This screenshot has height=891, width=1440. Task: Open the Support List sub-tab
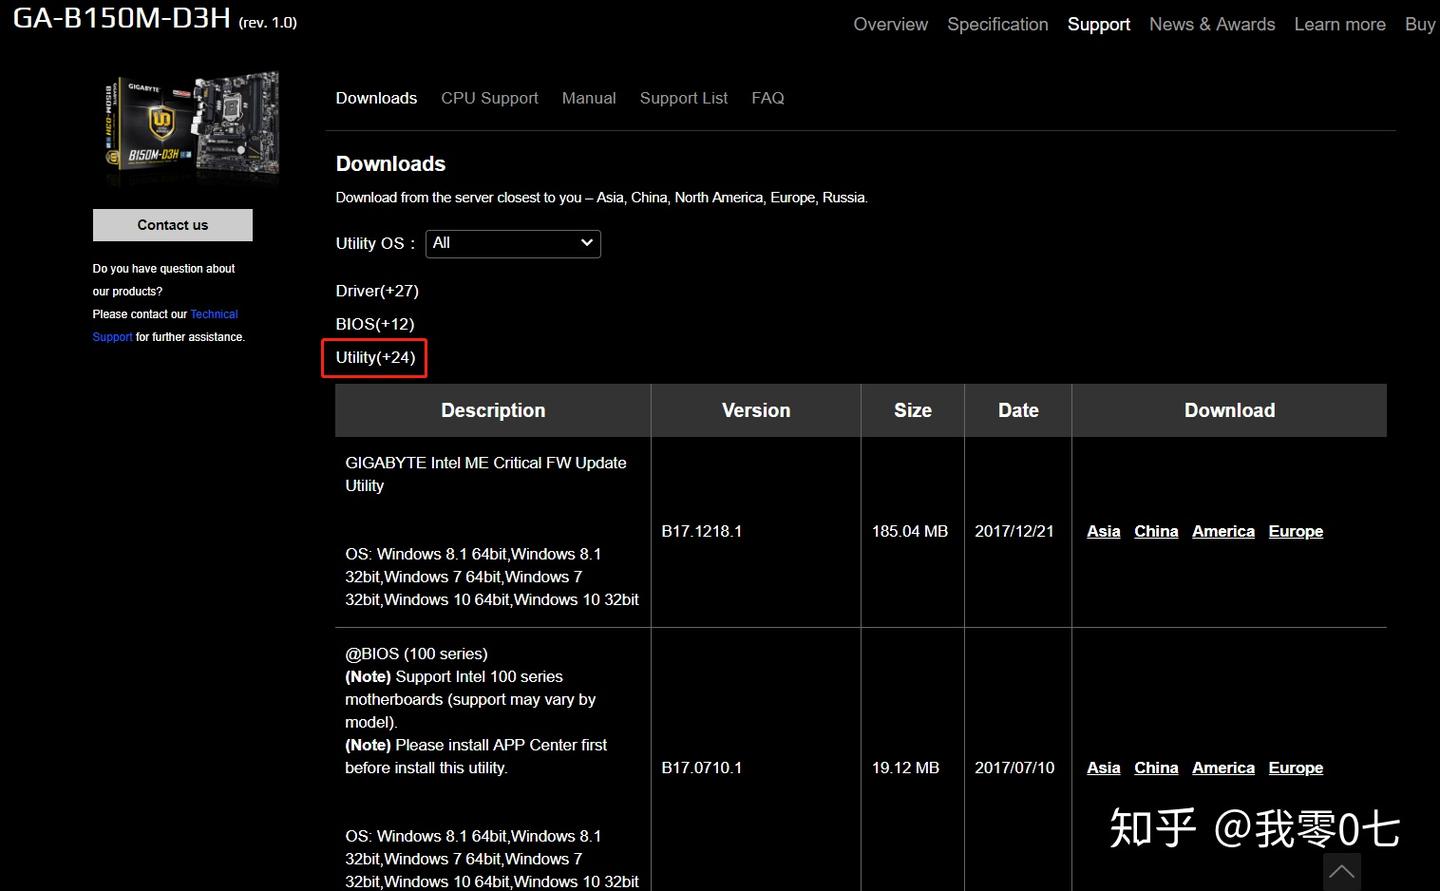coord(684,98)
